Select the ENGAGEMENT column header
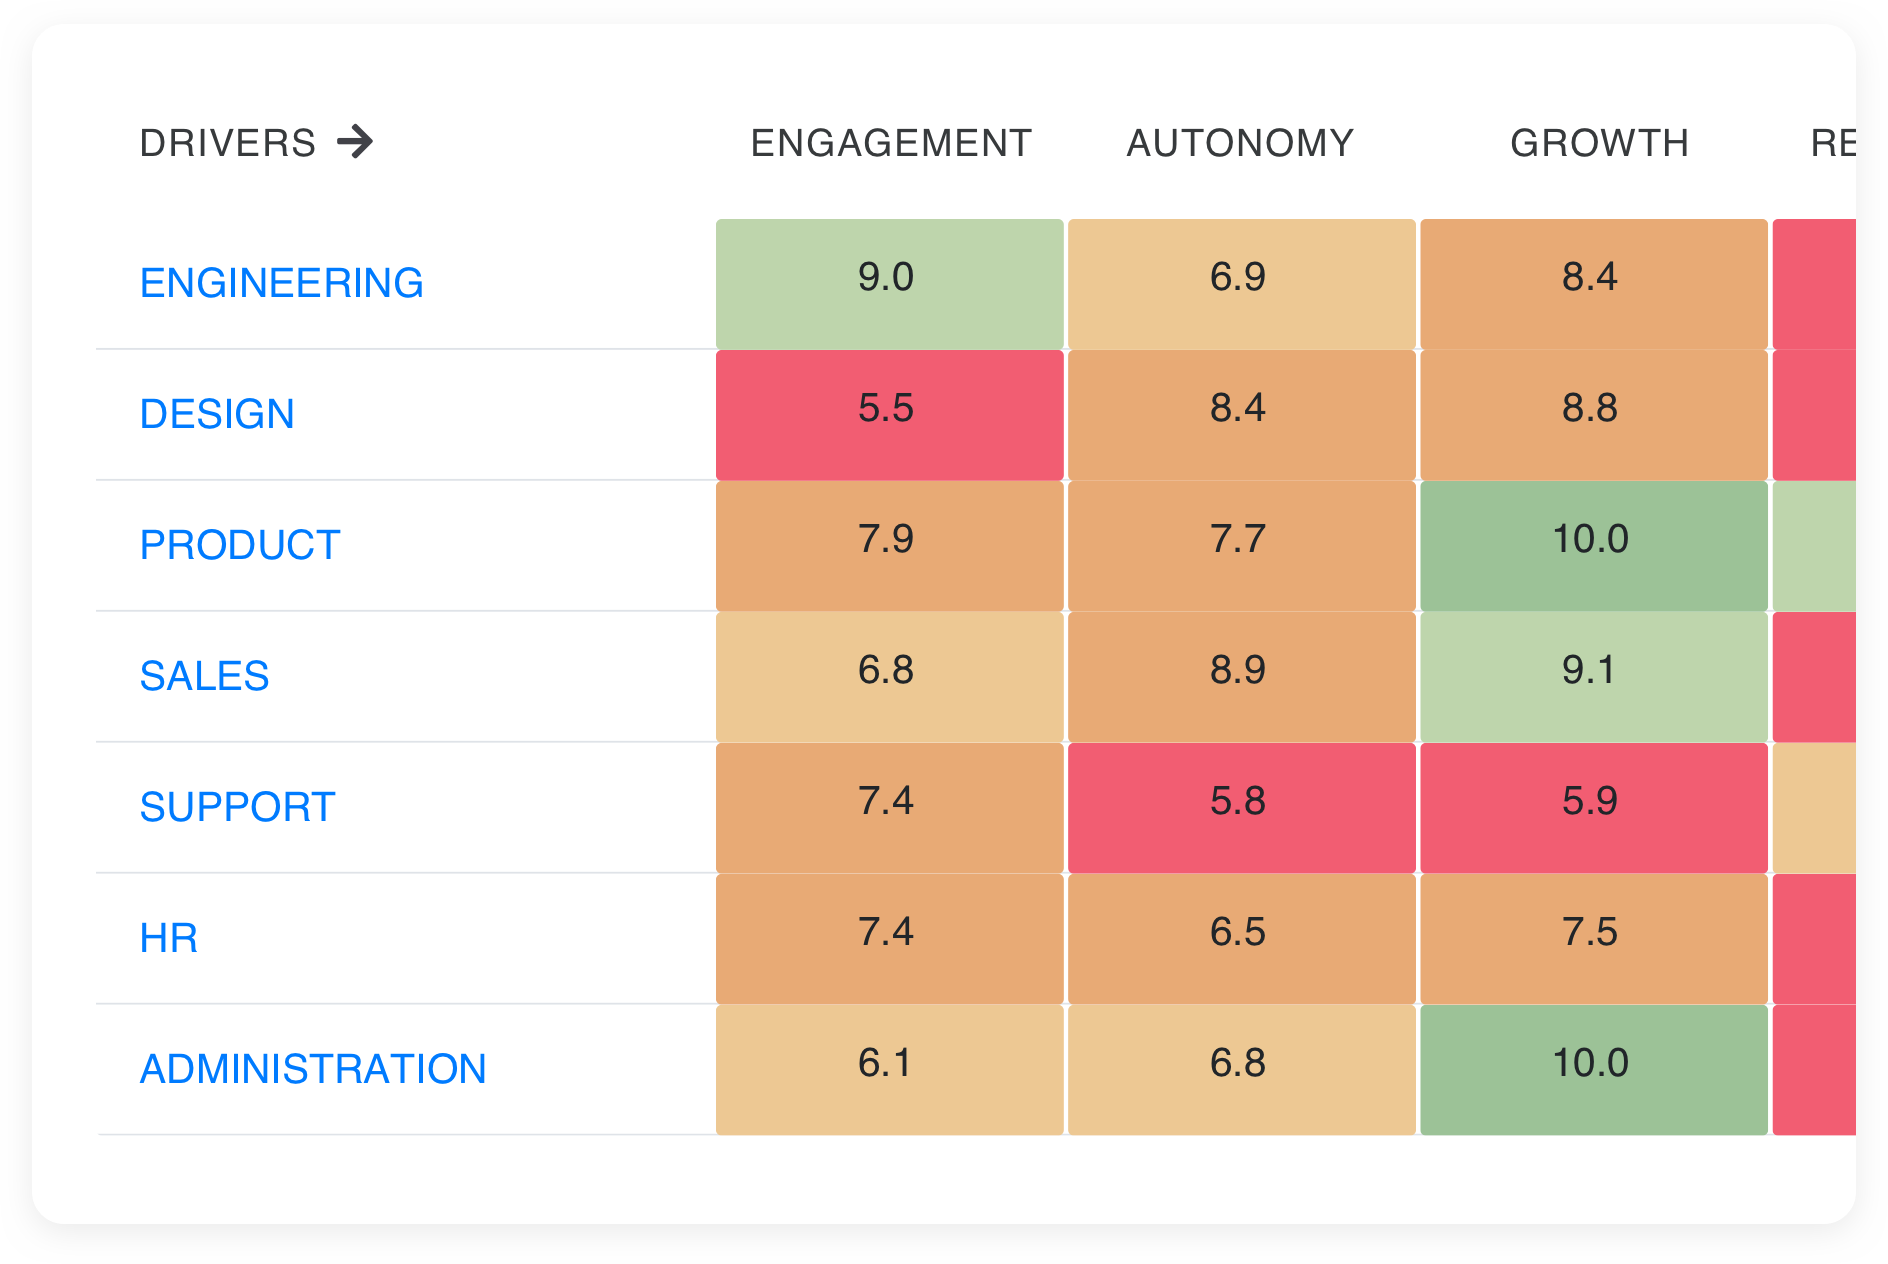 click(x=890, y=142)
